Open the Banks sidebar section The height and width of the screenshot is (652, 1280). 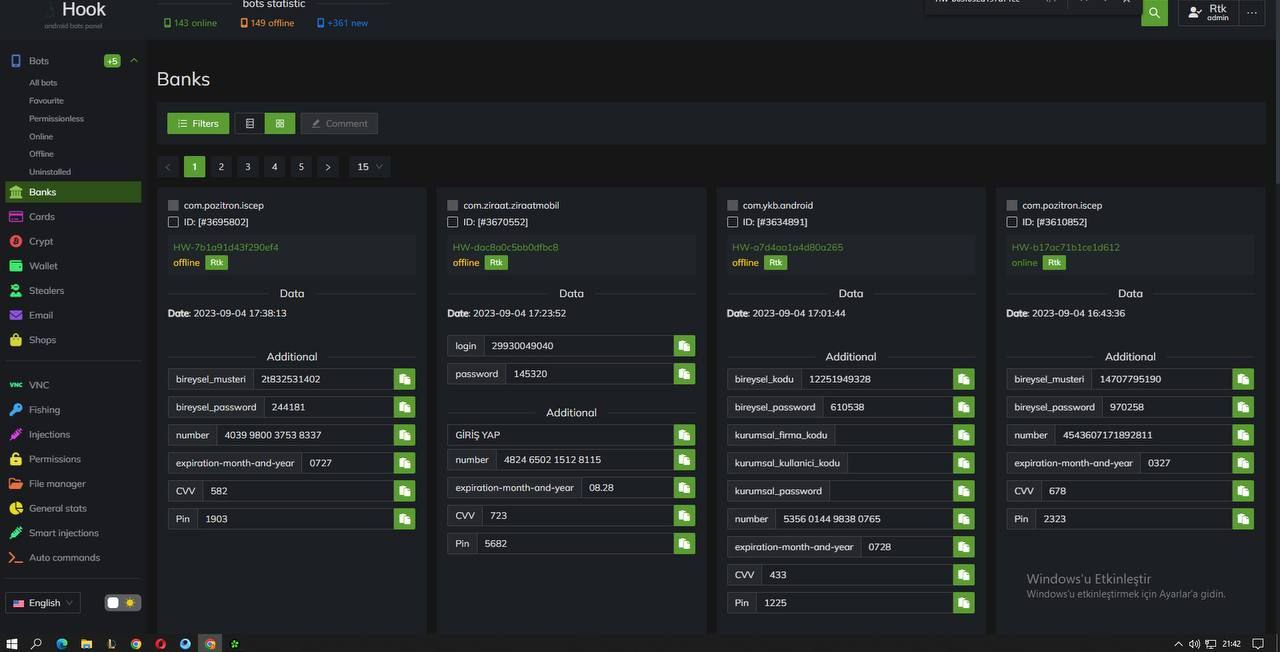[73, 192]
